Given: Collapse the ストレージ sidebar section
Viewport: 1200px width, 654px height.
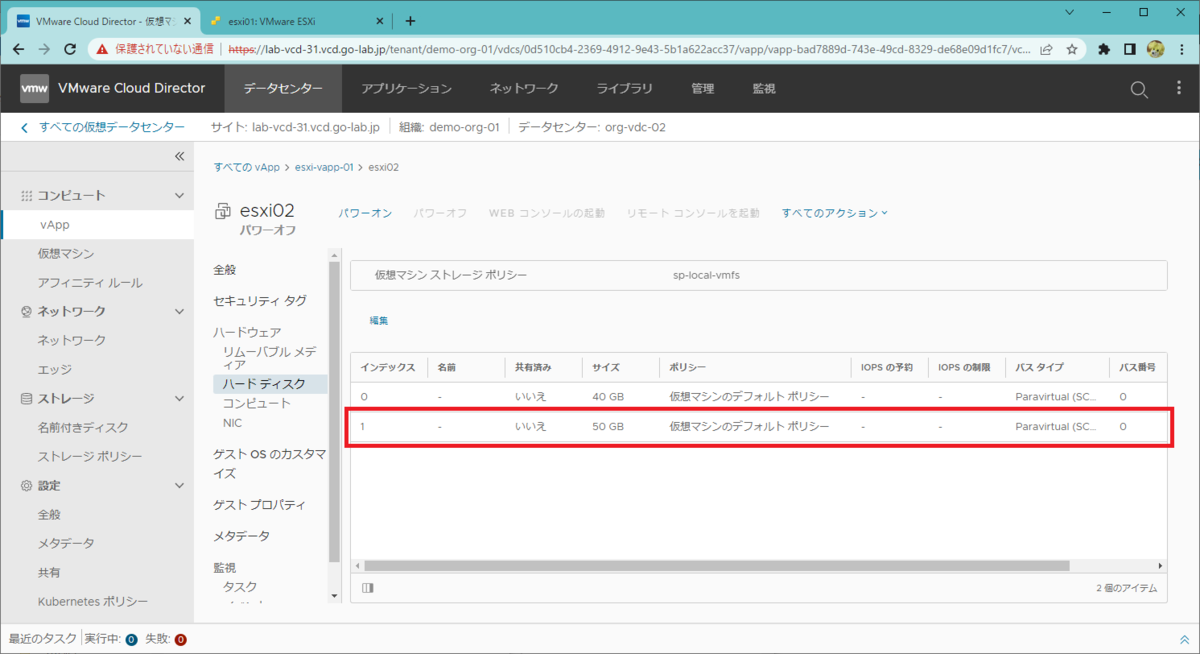Looking at the screenshot, I should coord(179,398).
